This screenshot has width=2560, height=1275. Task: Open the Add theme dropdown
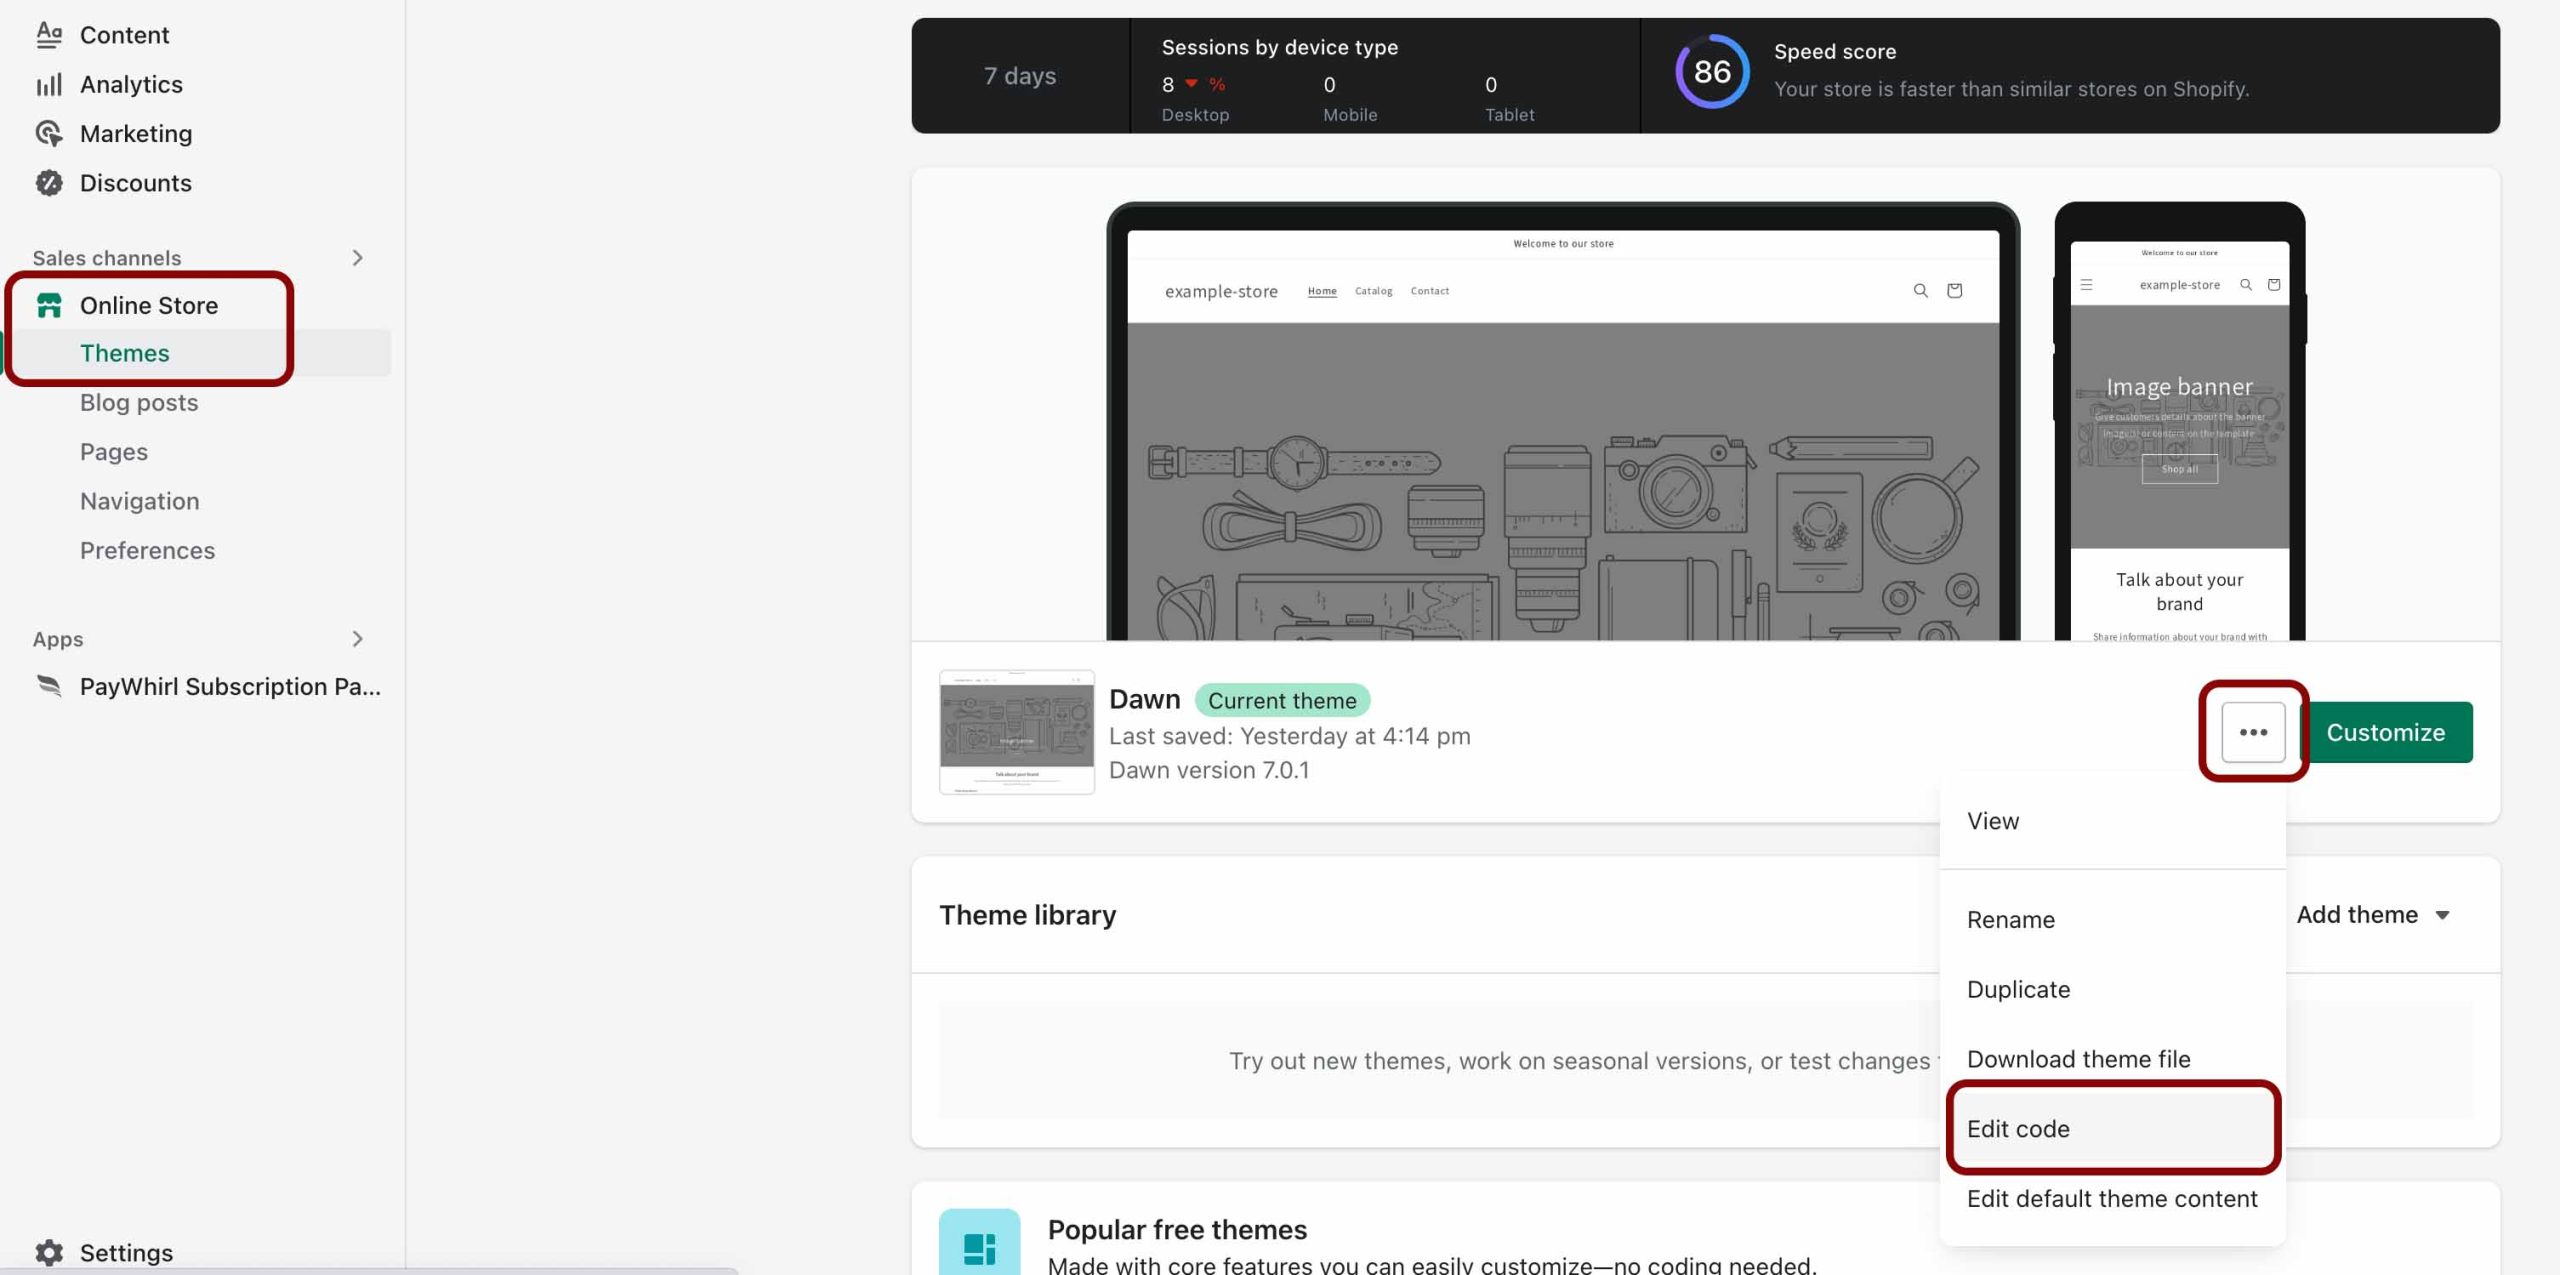[x=2373, y=915]
